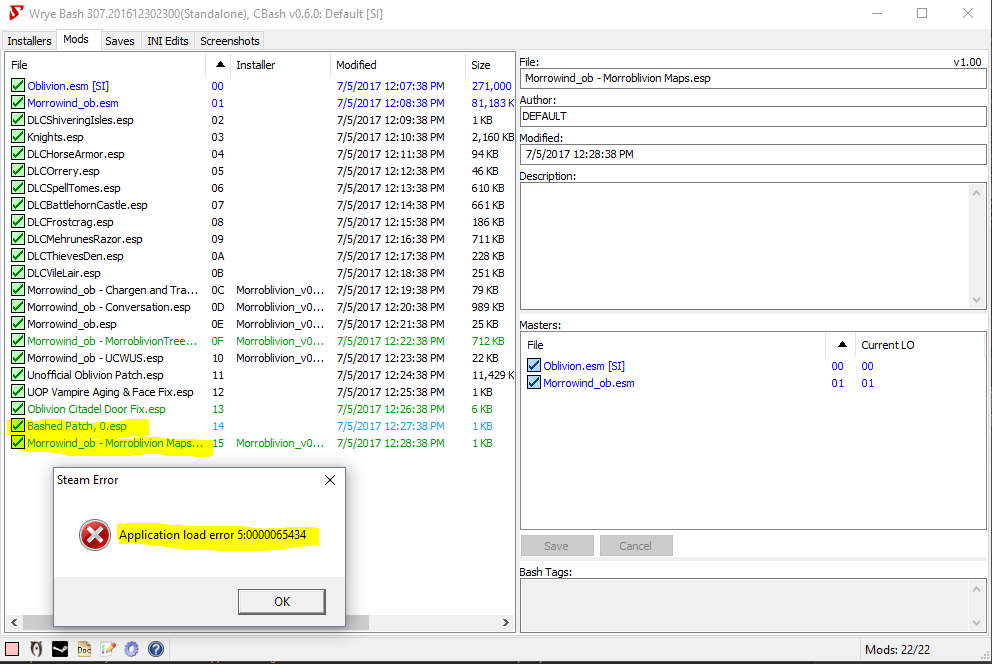Sort by the File column header
This screenshot has width=992, height=664.
click(106, 65)
